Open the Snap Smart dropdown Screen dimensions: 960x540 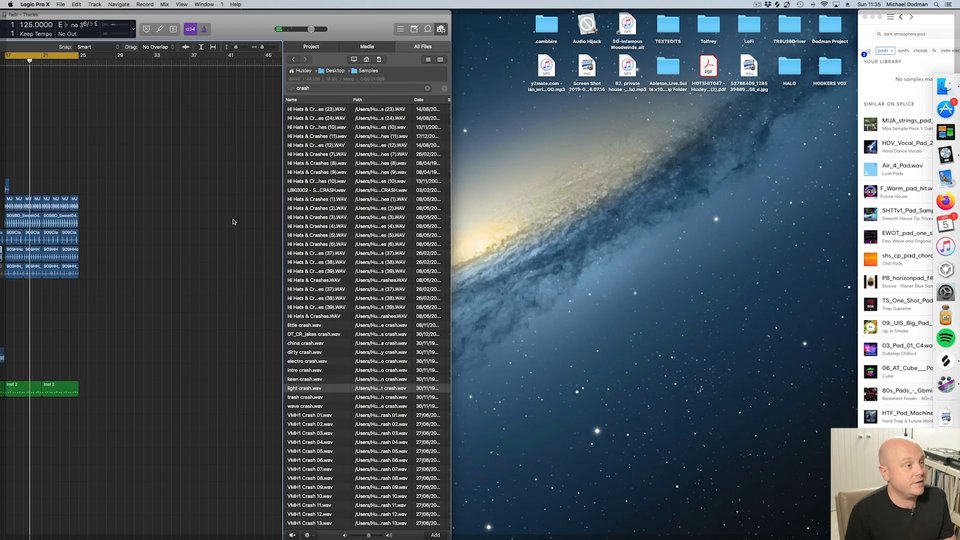pyautogui.click(x=98, y=47)
